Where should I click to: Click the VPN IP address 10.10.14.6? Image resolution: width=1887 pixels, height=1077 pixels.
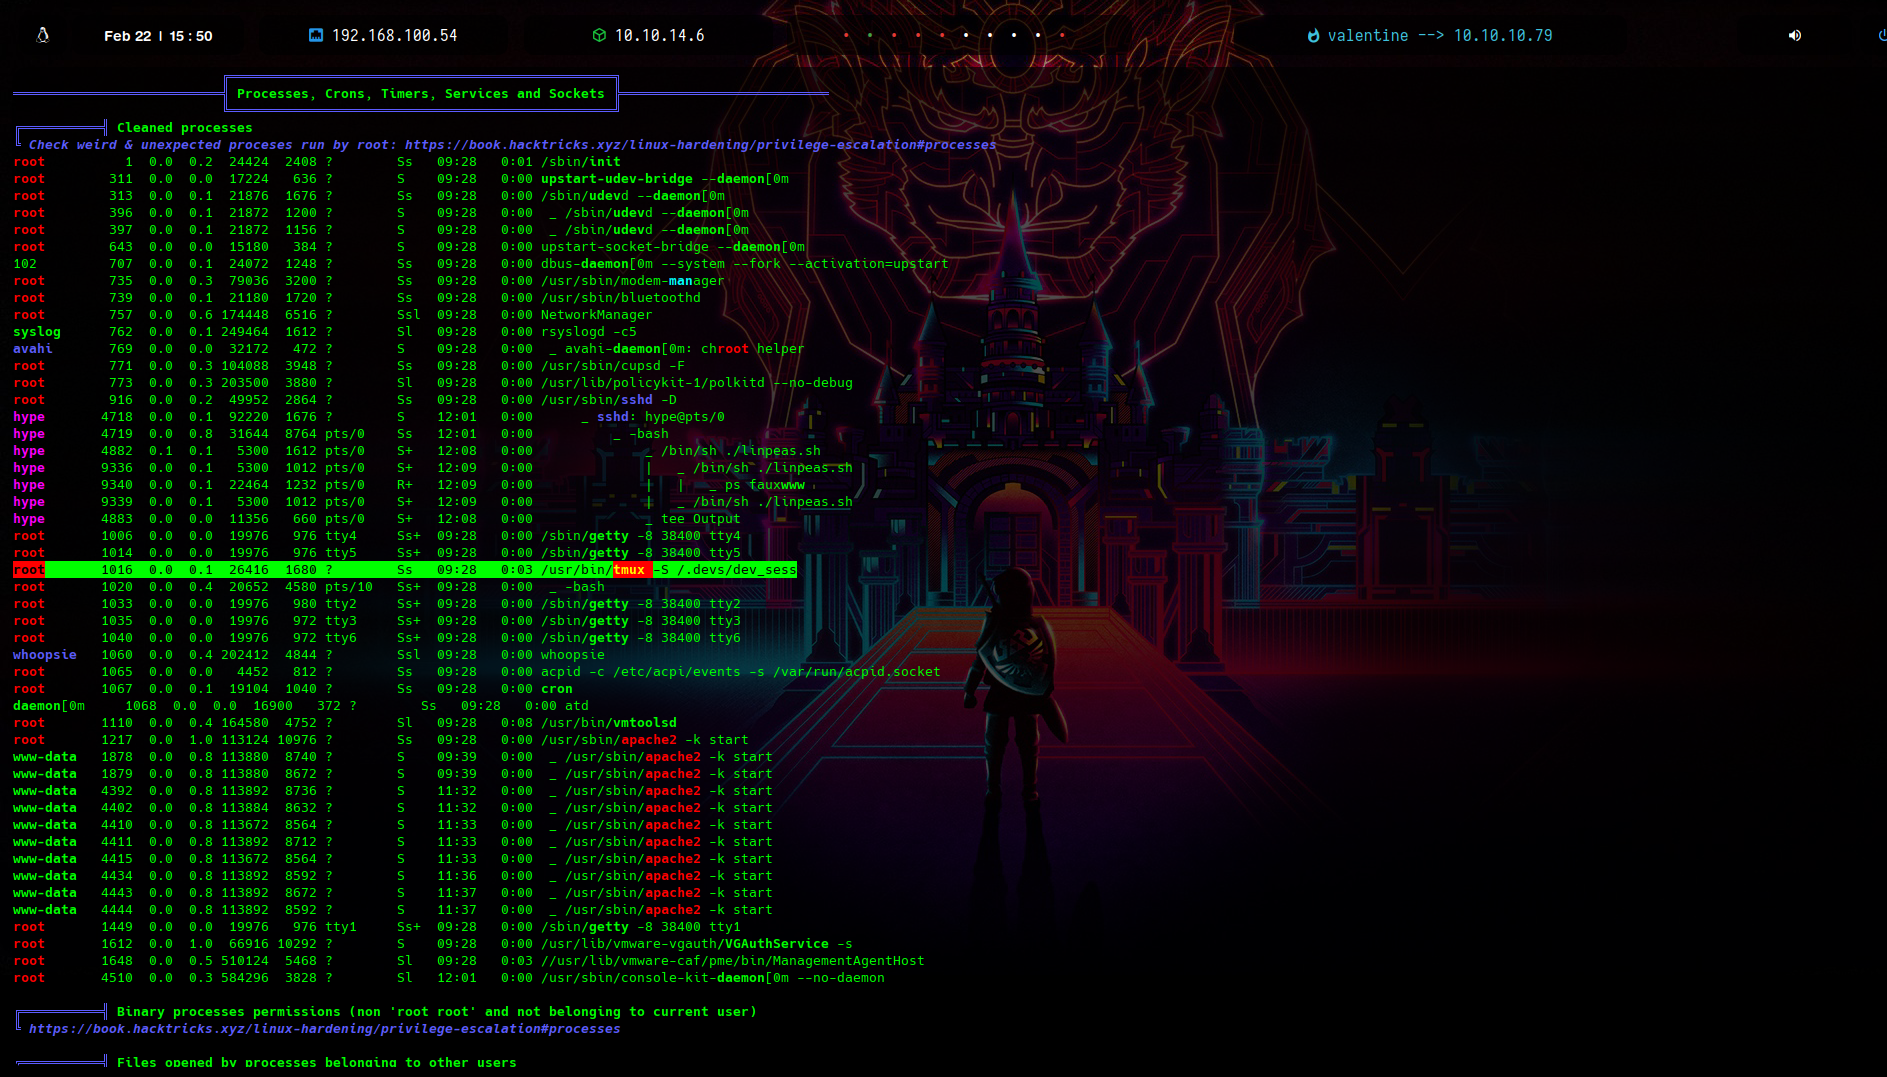pyautogui.click(x=659, y=35)
